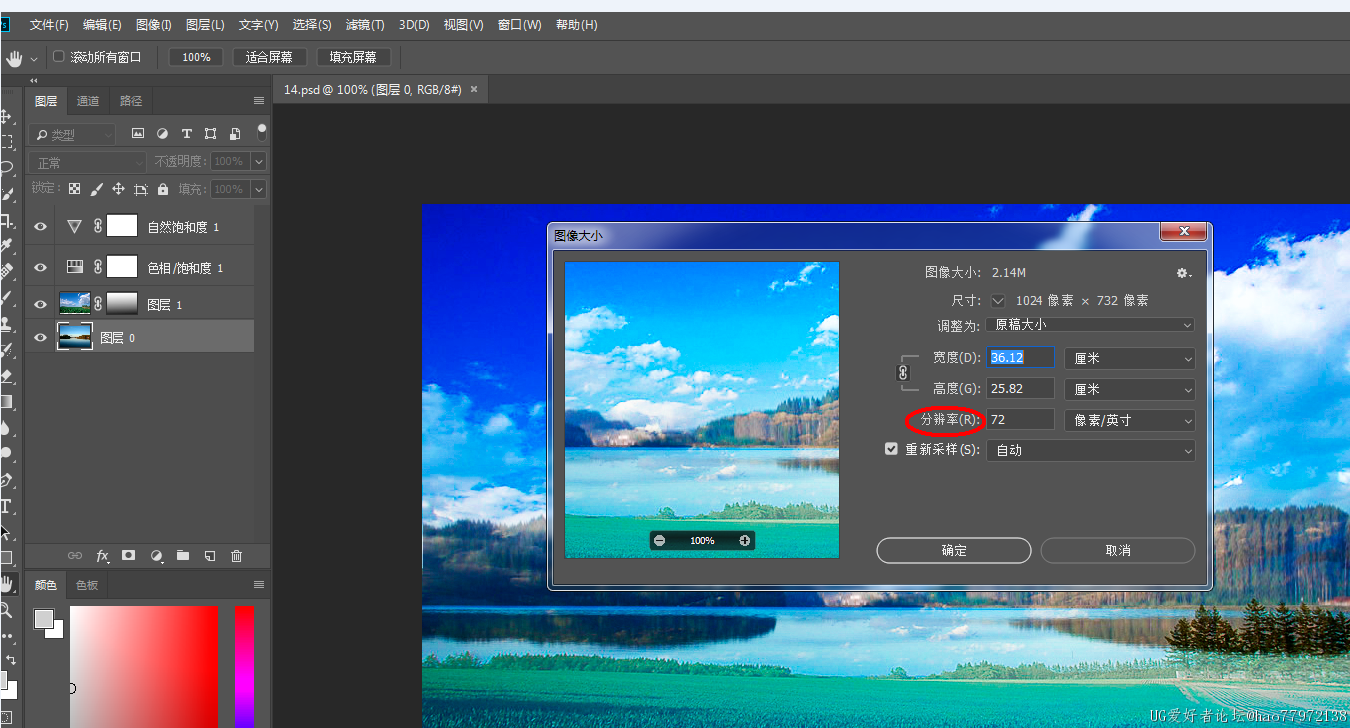Image resolution: width=1350 pixels, height=728 pixels.
Task: Filter layers by shape layer icon
Action: point(210,133)
